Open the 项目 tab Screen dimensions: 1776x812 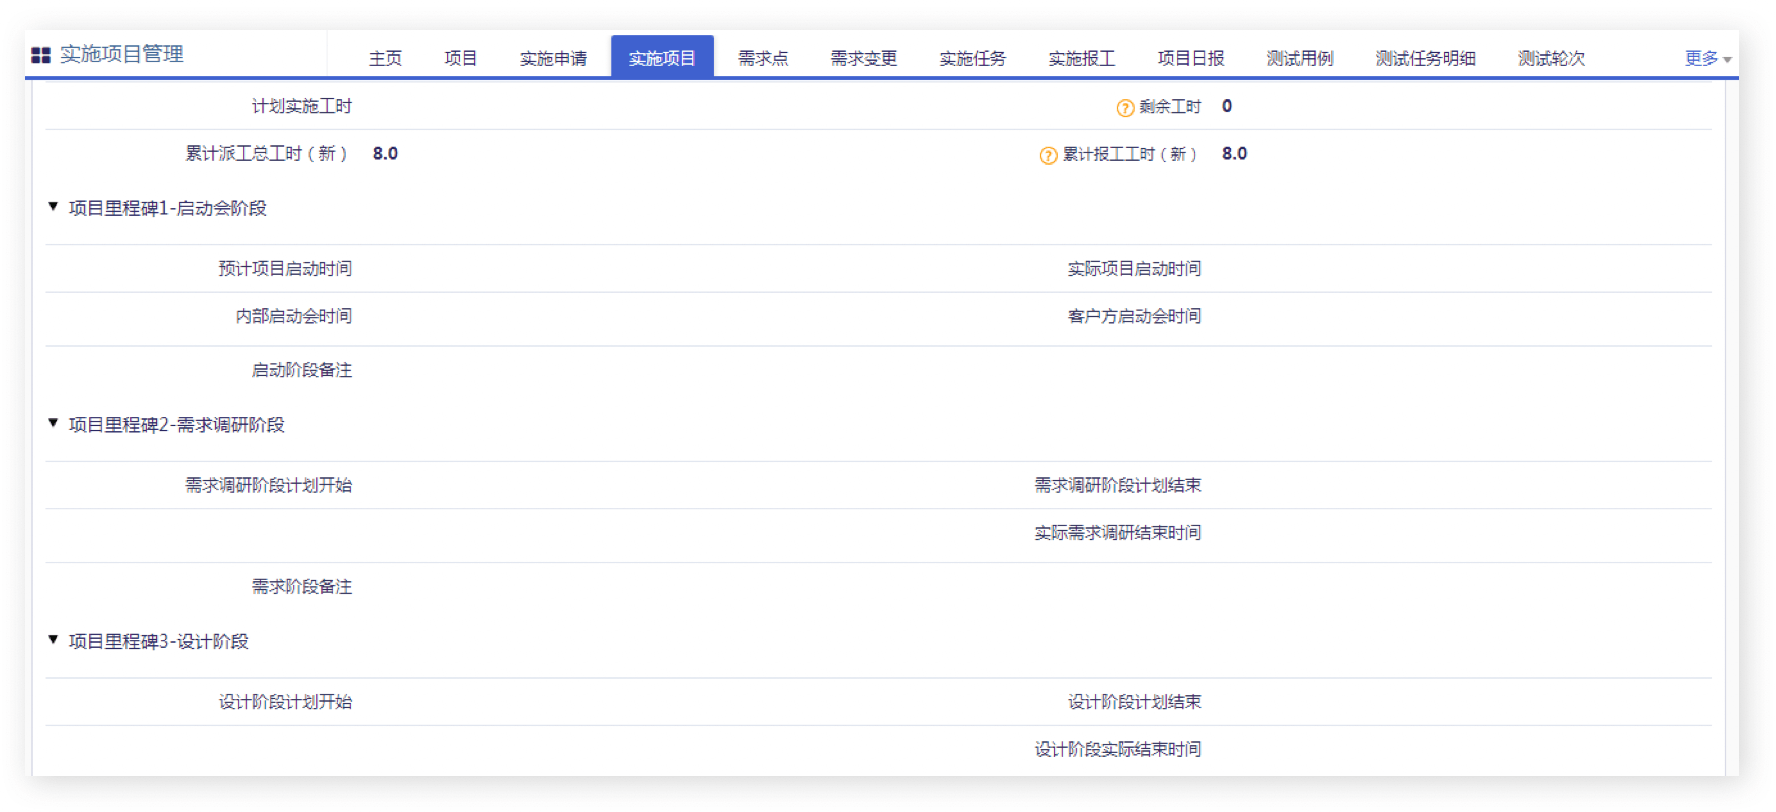point(460,58)
